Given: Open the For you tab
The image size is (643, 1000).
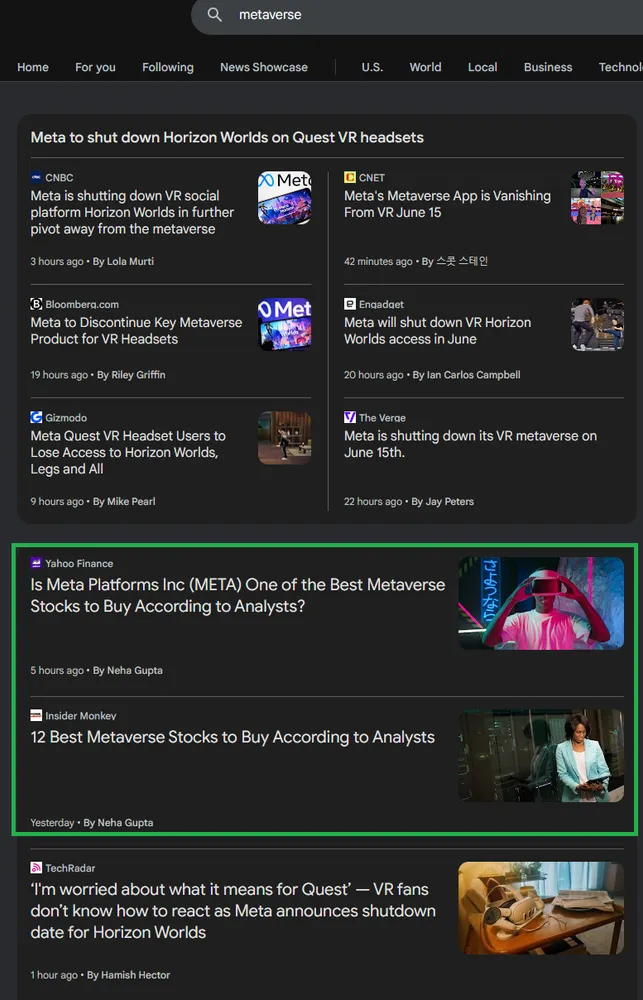Looking at the screenshot, I should pos(95,67).
